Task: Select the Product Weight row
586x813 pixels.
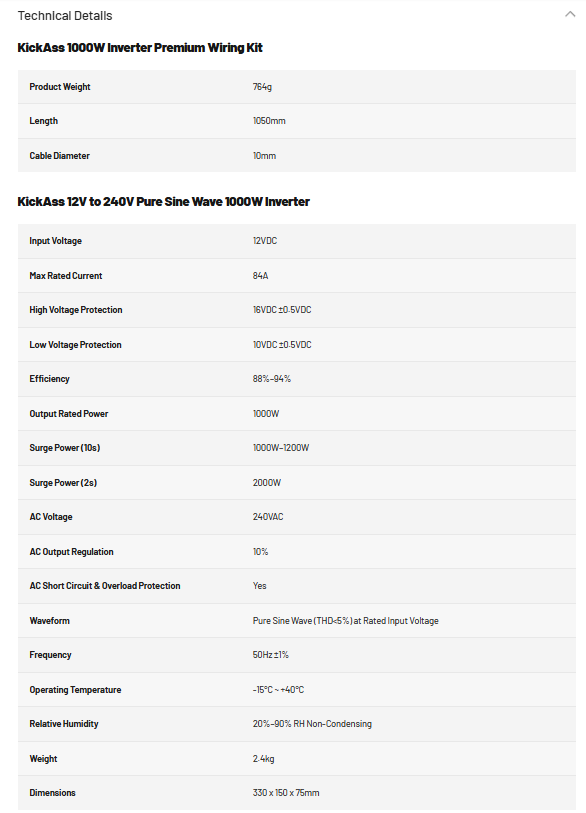Action: point(297,87)
